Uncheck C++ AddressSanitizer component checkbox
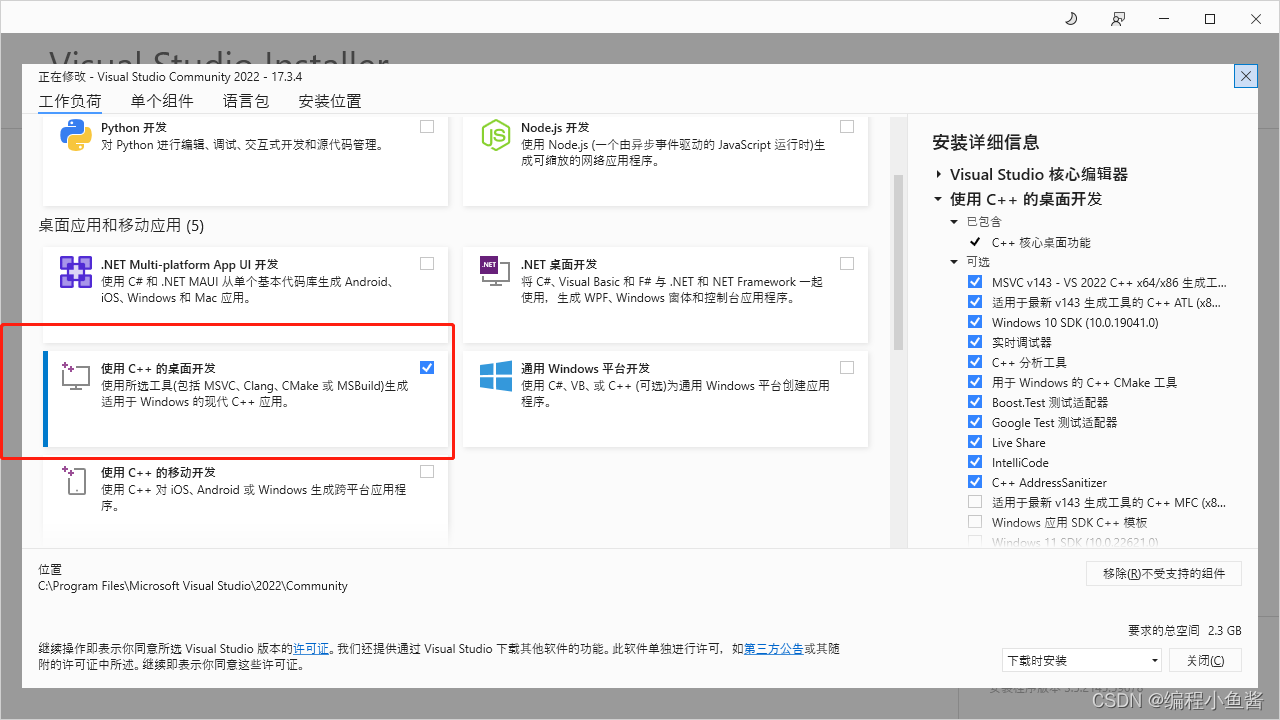This screenshot has height=720, width=1280. tap(975, 482)
